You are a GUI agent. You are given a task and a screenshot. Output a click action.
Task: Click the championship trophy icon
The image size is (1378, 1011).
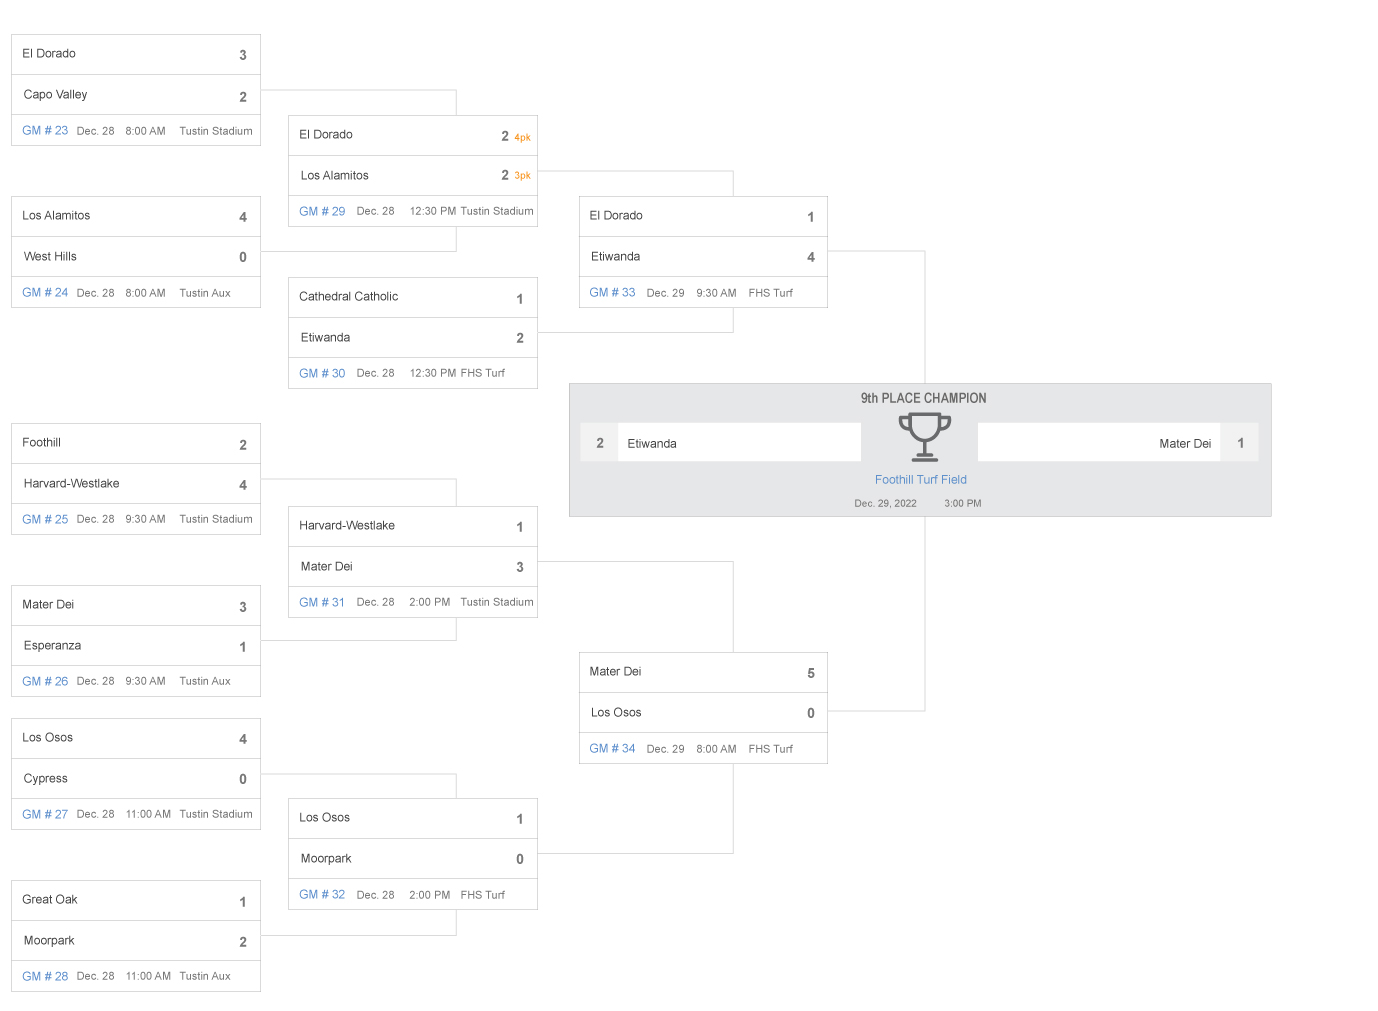pyautogui.click(x=924, y=437)
